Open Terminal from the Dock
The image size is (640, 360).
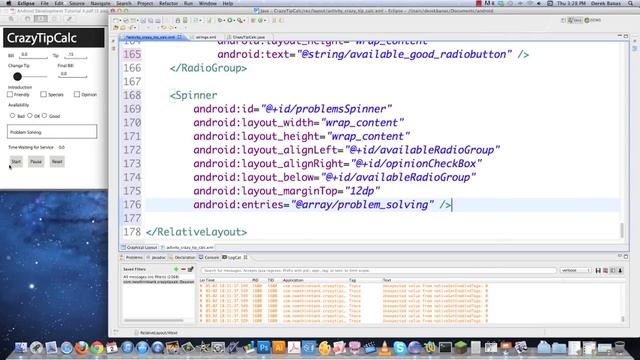[x=445, y=348]
